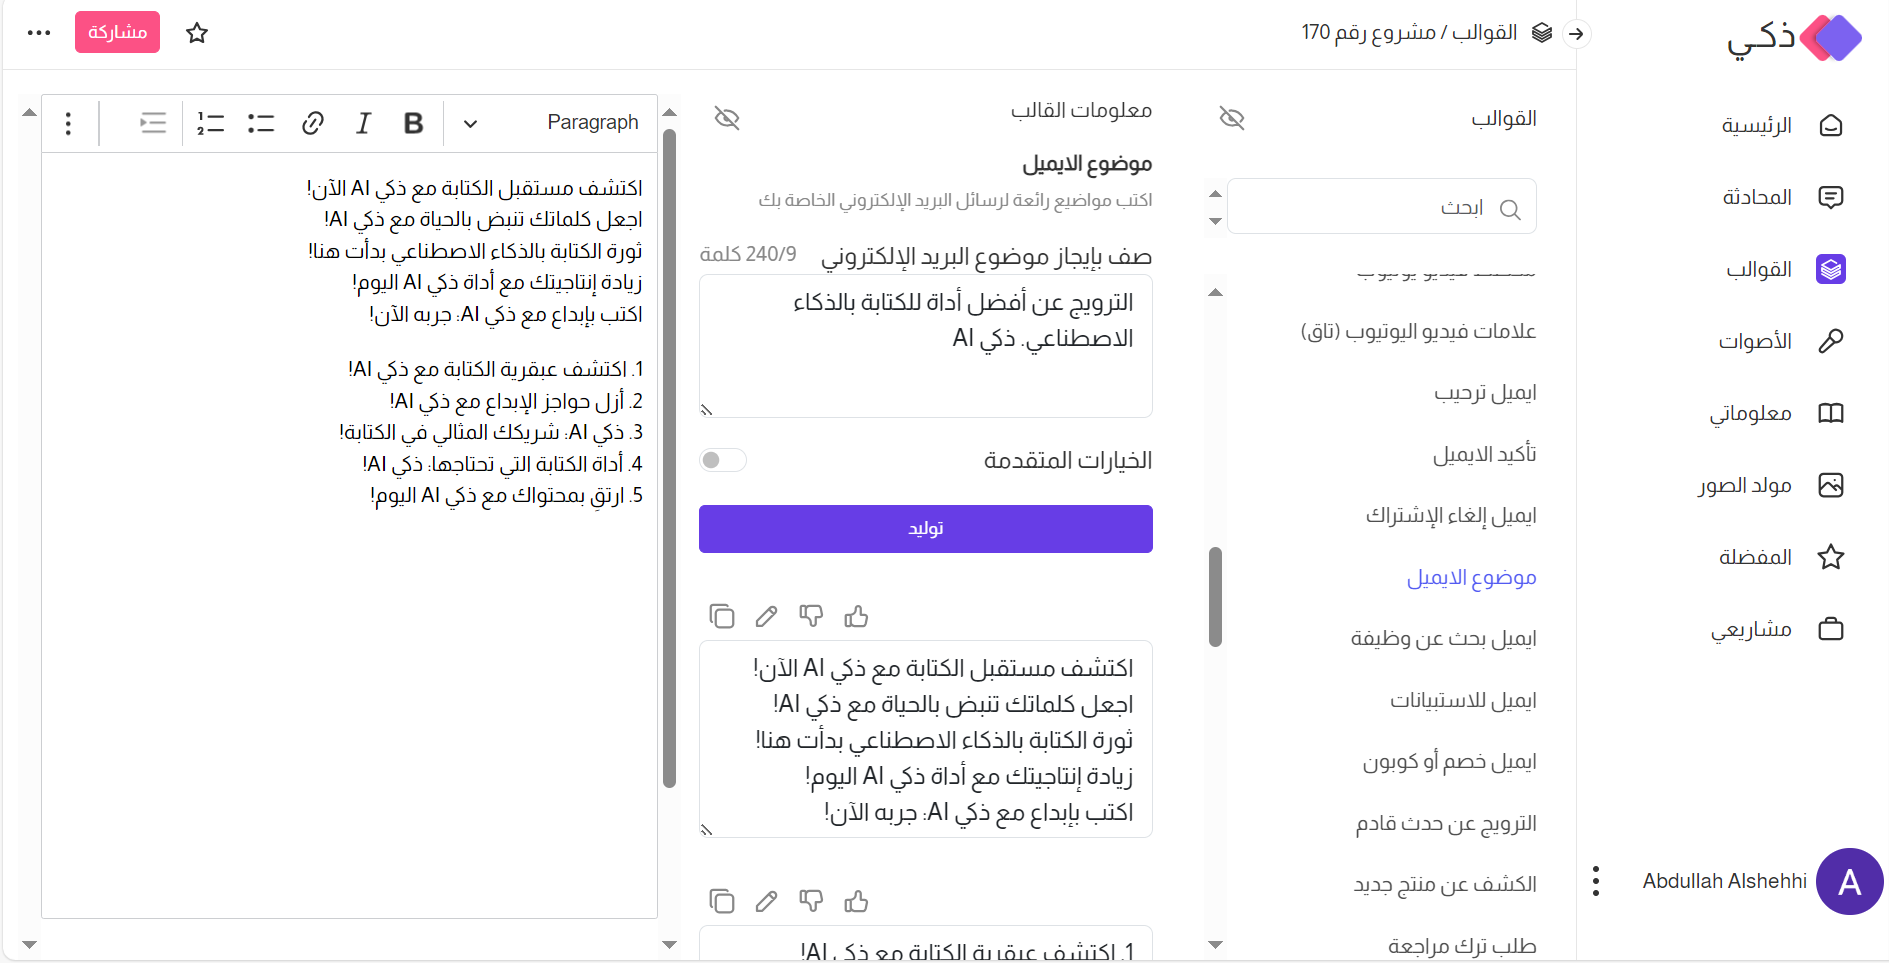This screenshot has width=1889, height=963.
Task: Click Abdullah Alshehhi user name
Action: 1724,881
